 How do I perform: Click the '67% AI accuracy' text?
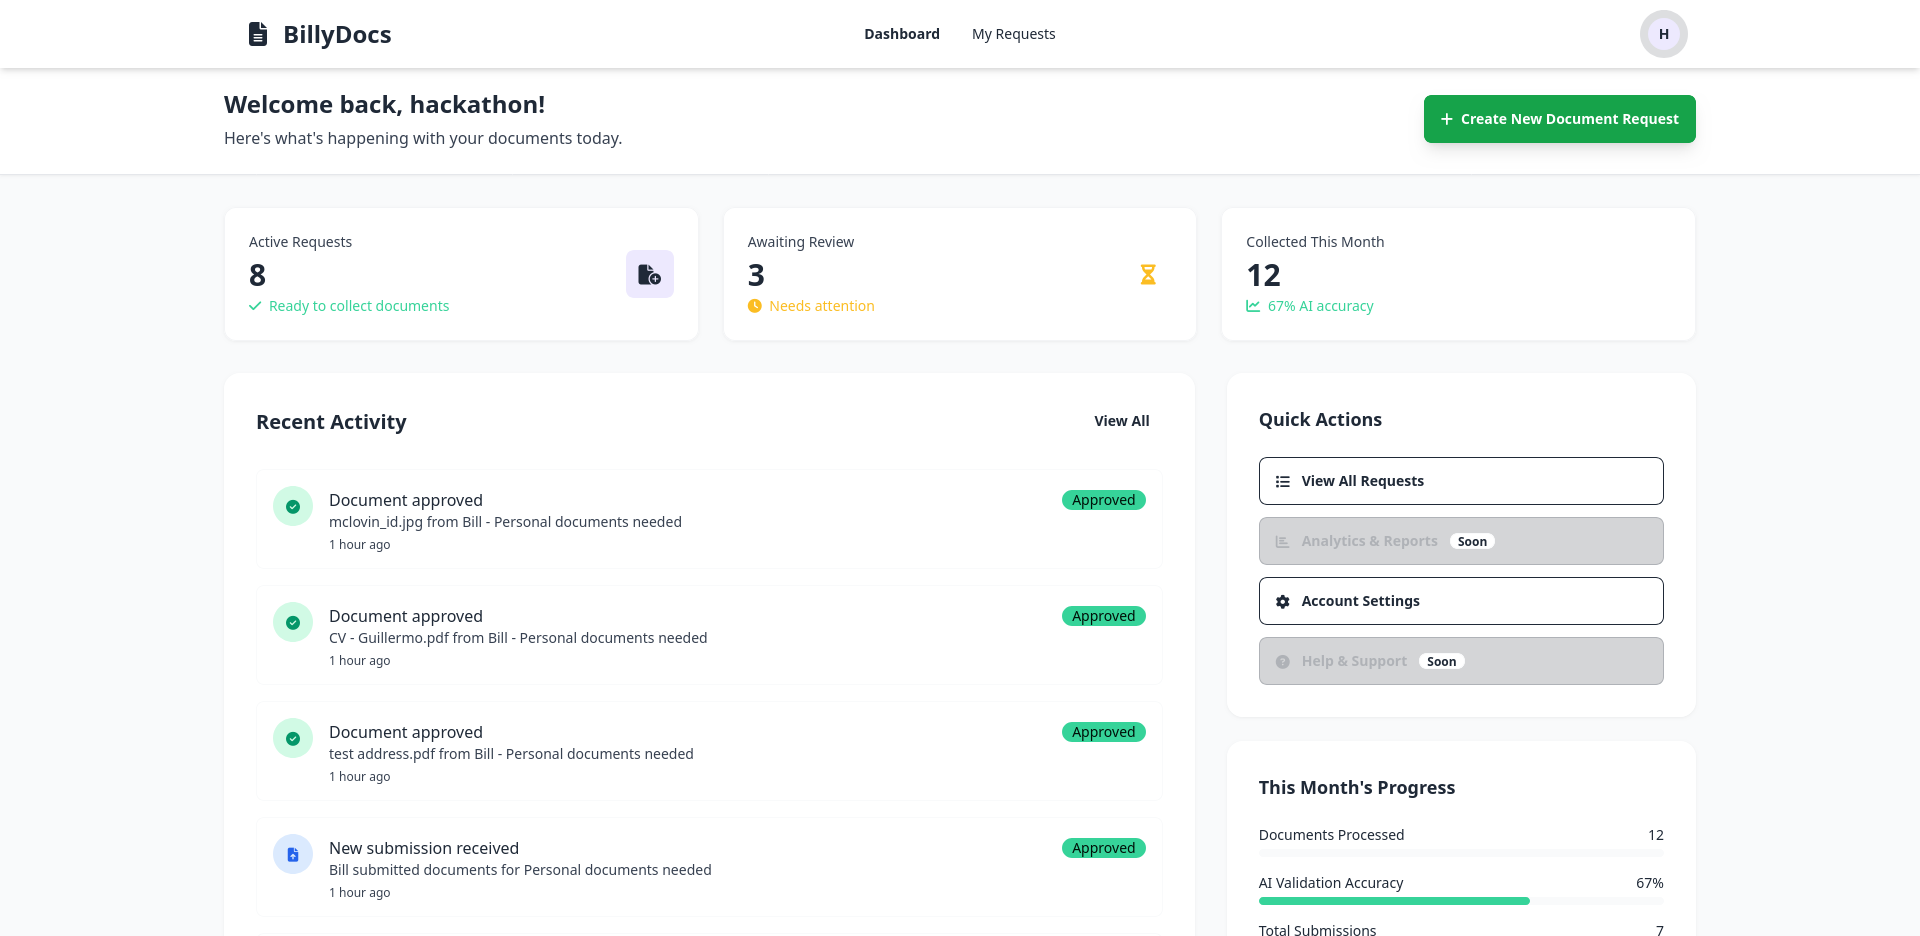coord(1321,306)
